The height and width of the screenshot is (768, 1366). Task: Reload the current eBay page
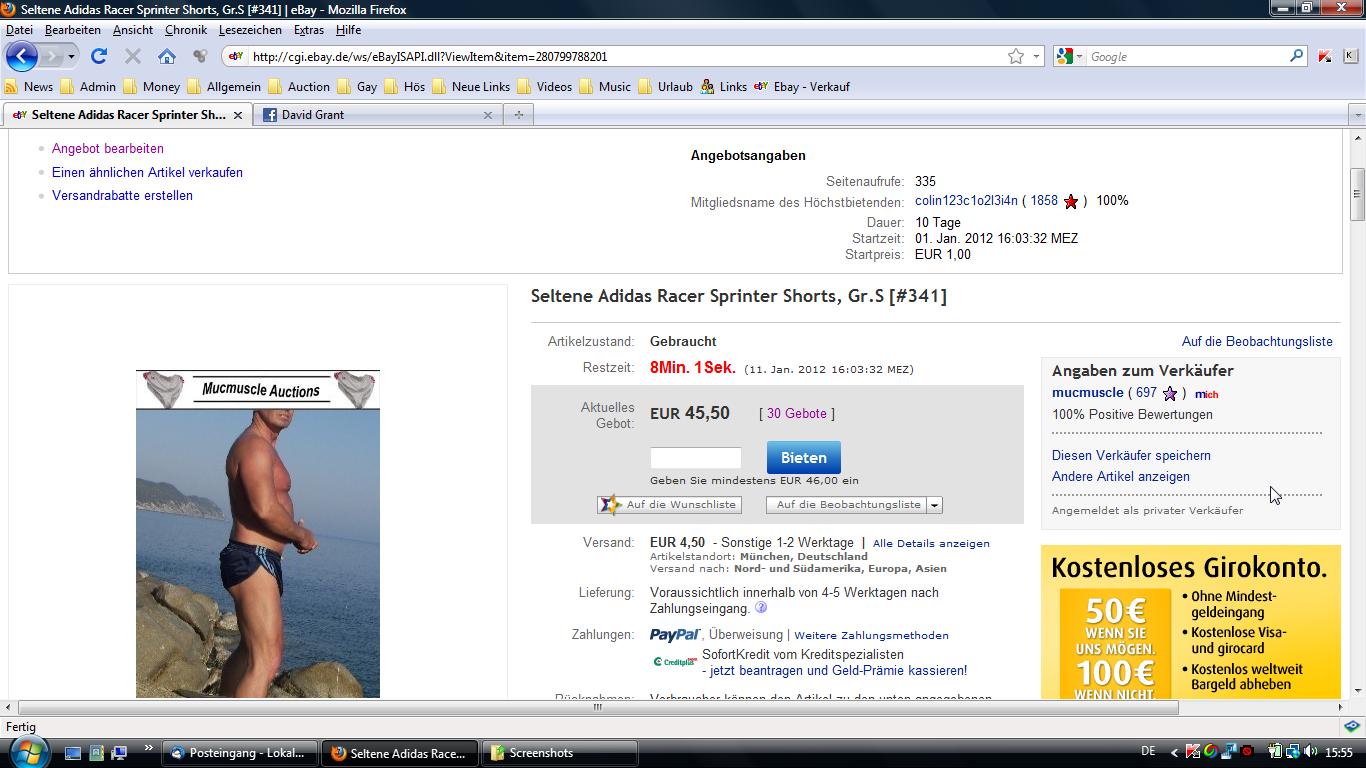click(98, 56)
